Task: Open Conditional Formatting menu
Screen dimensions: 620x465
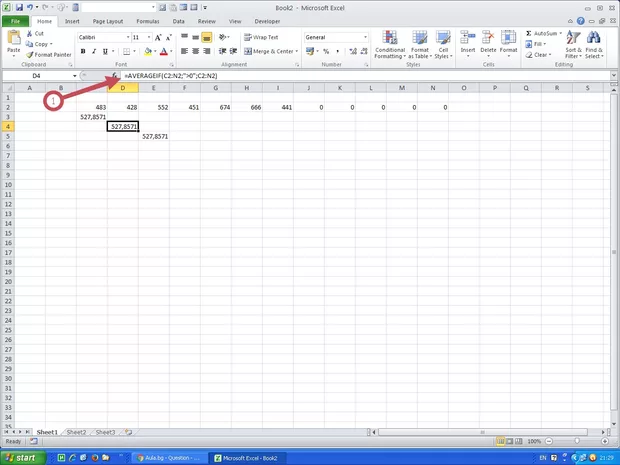Action: pos(390,45)
